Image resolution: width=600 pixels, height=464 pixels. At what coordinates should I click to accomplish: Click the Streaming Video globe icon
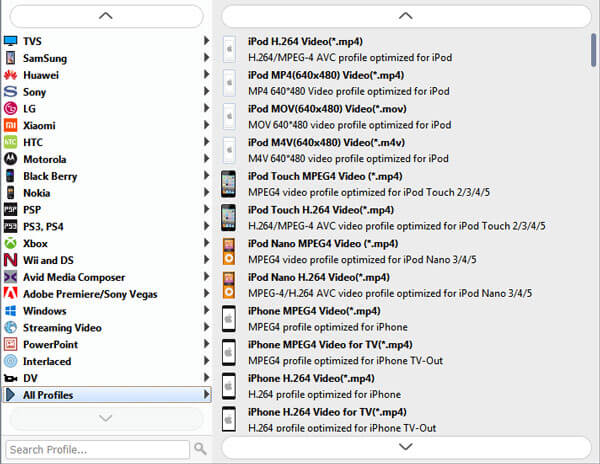coord(10,327)
